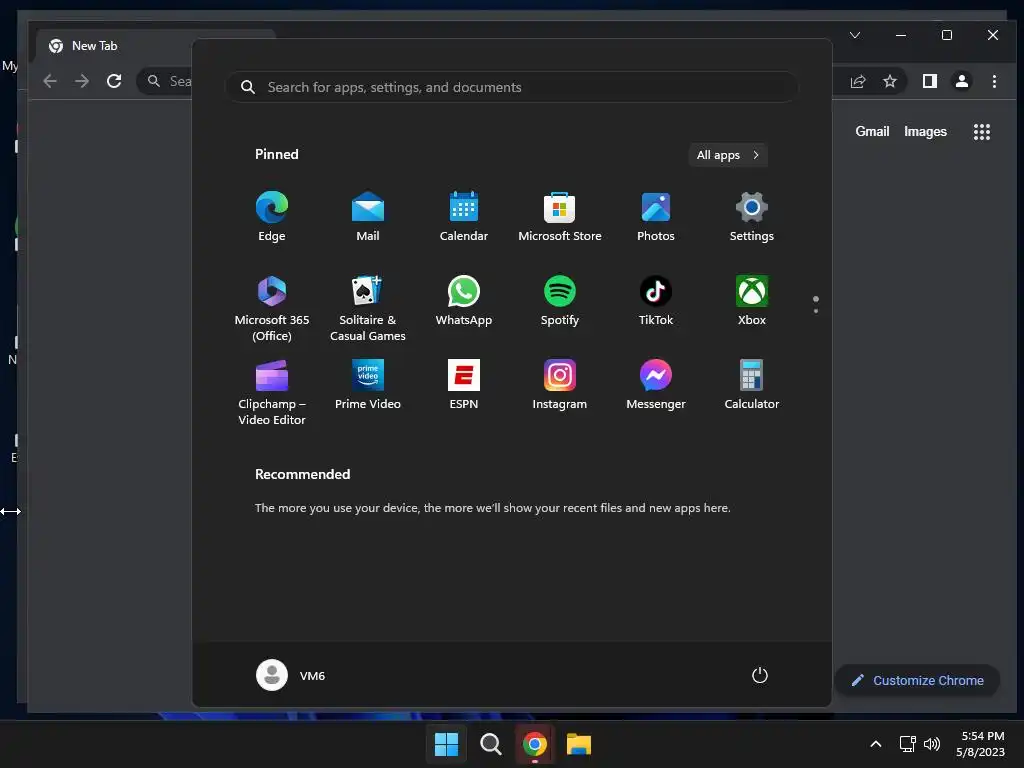The image size is (1024, 768).
Task: Go to next page of pinned apps
Action: click(816, 311)
